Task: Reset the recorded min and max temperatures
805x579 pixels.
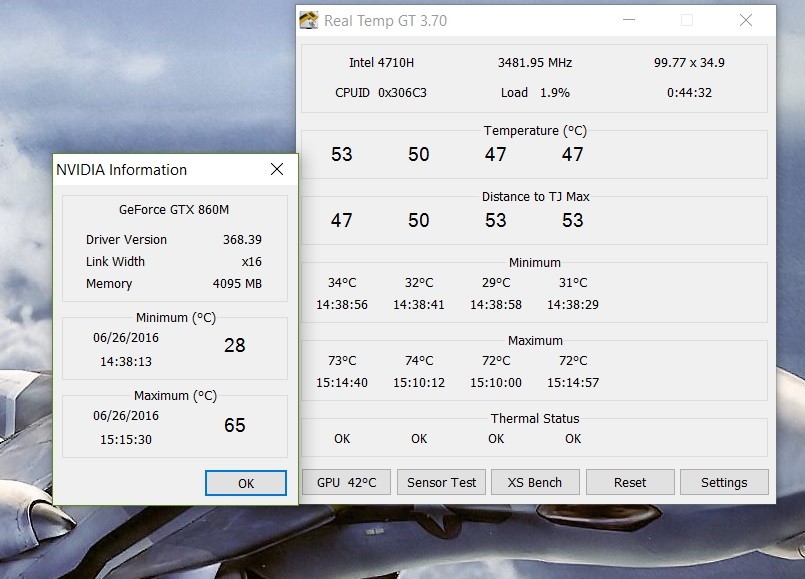Action: click(x=630, y=482)
